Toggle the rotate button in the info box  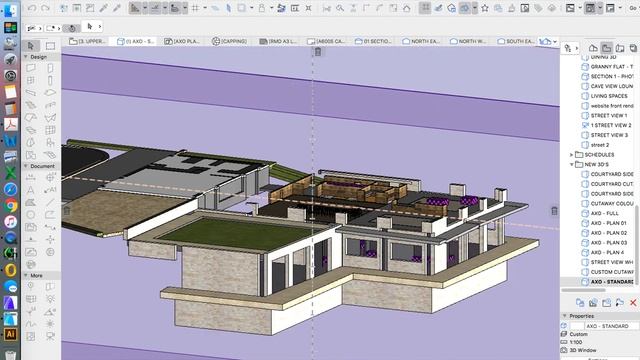(x=72, y=28)
